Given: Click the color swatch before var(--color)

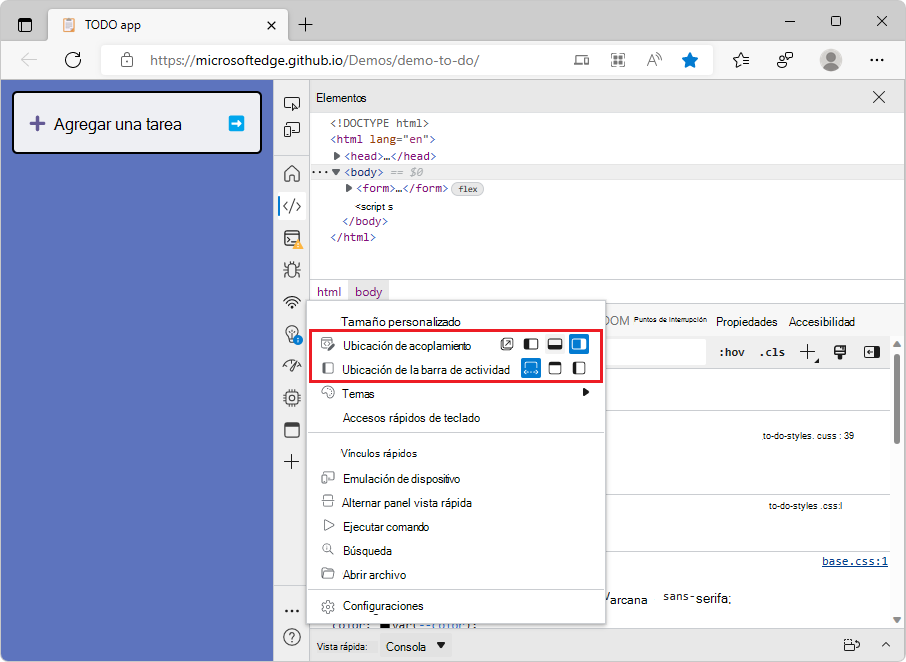Looking at the screenshot, I should point(384,626).
